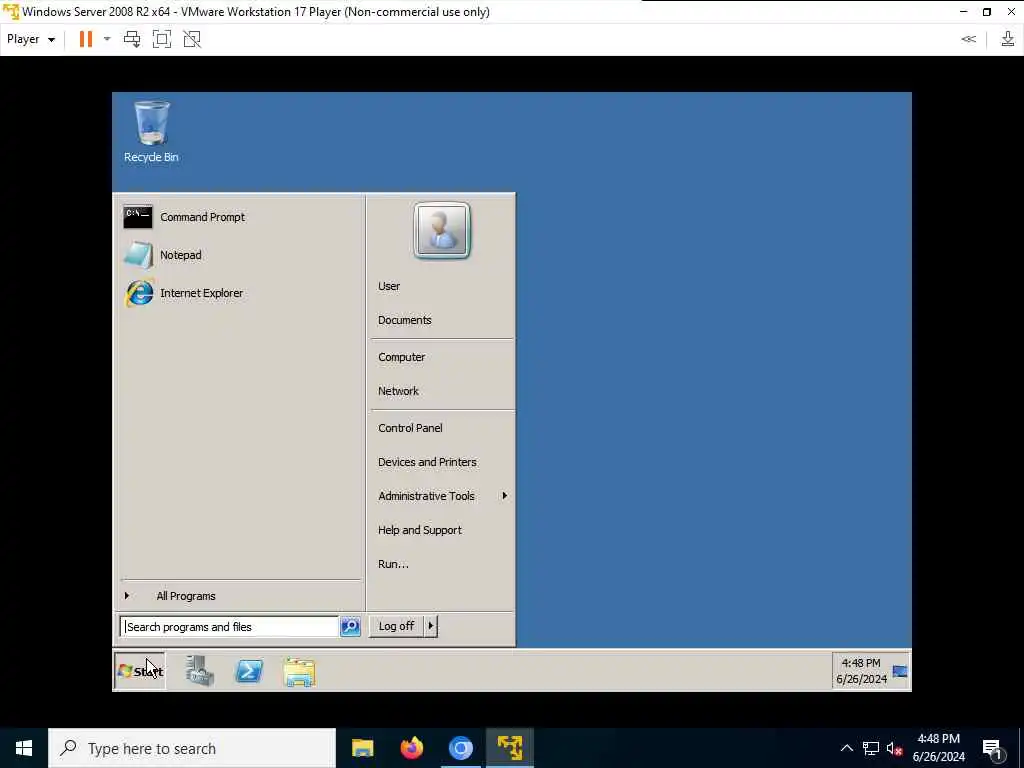The image size is (1024, 768).
Task: Open host notification center
Action: pyautogui.click(x=993, y=749)
